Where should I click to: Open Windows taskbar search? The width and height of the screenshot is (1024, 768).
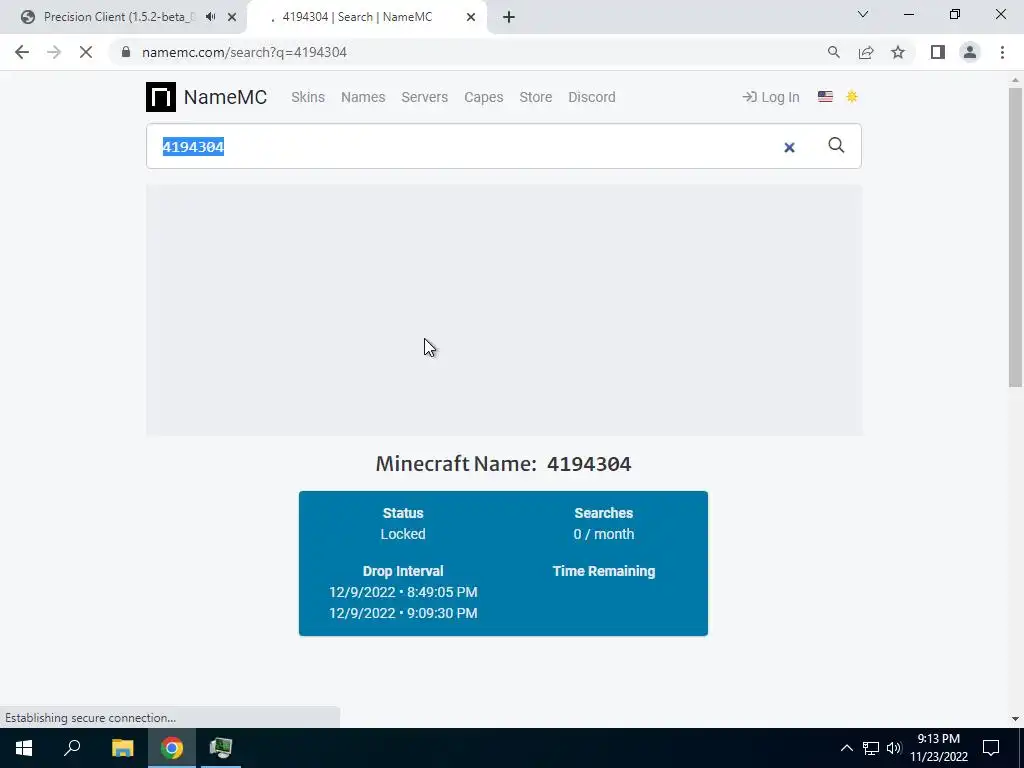(72, 748)
